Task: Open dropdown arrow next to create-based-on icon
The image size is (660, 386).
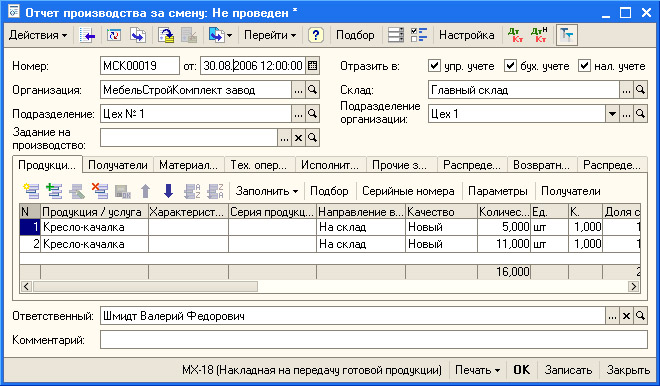Action: click(229, 35)
